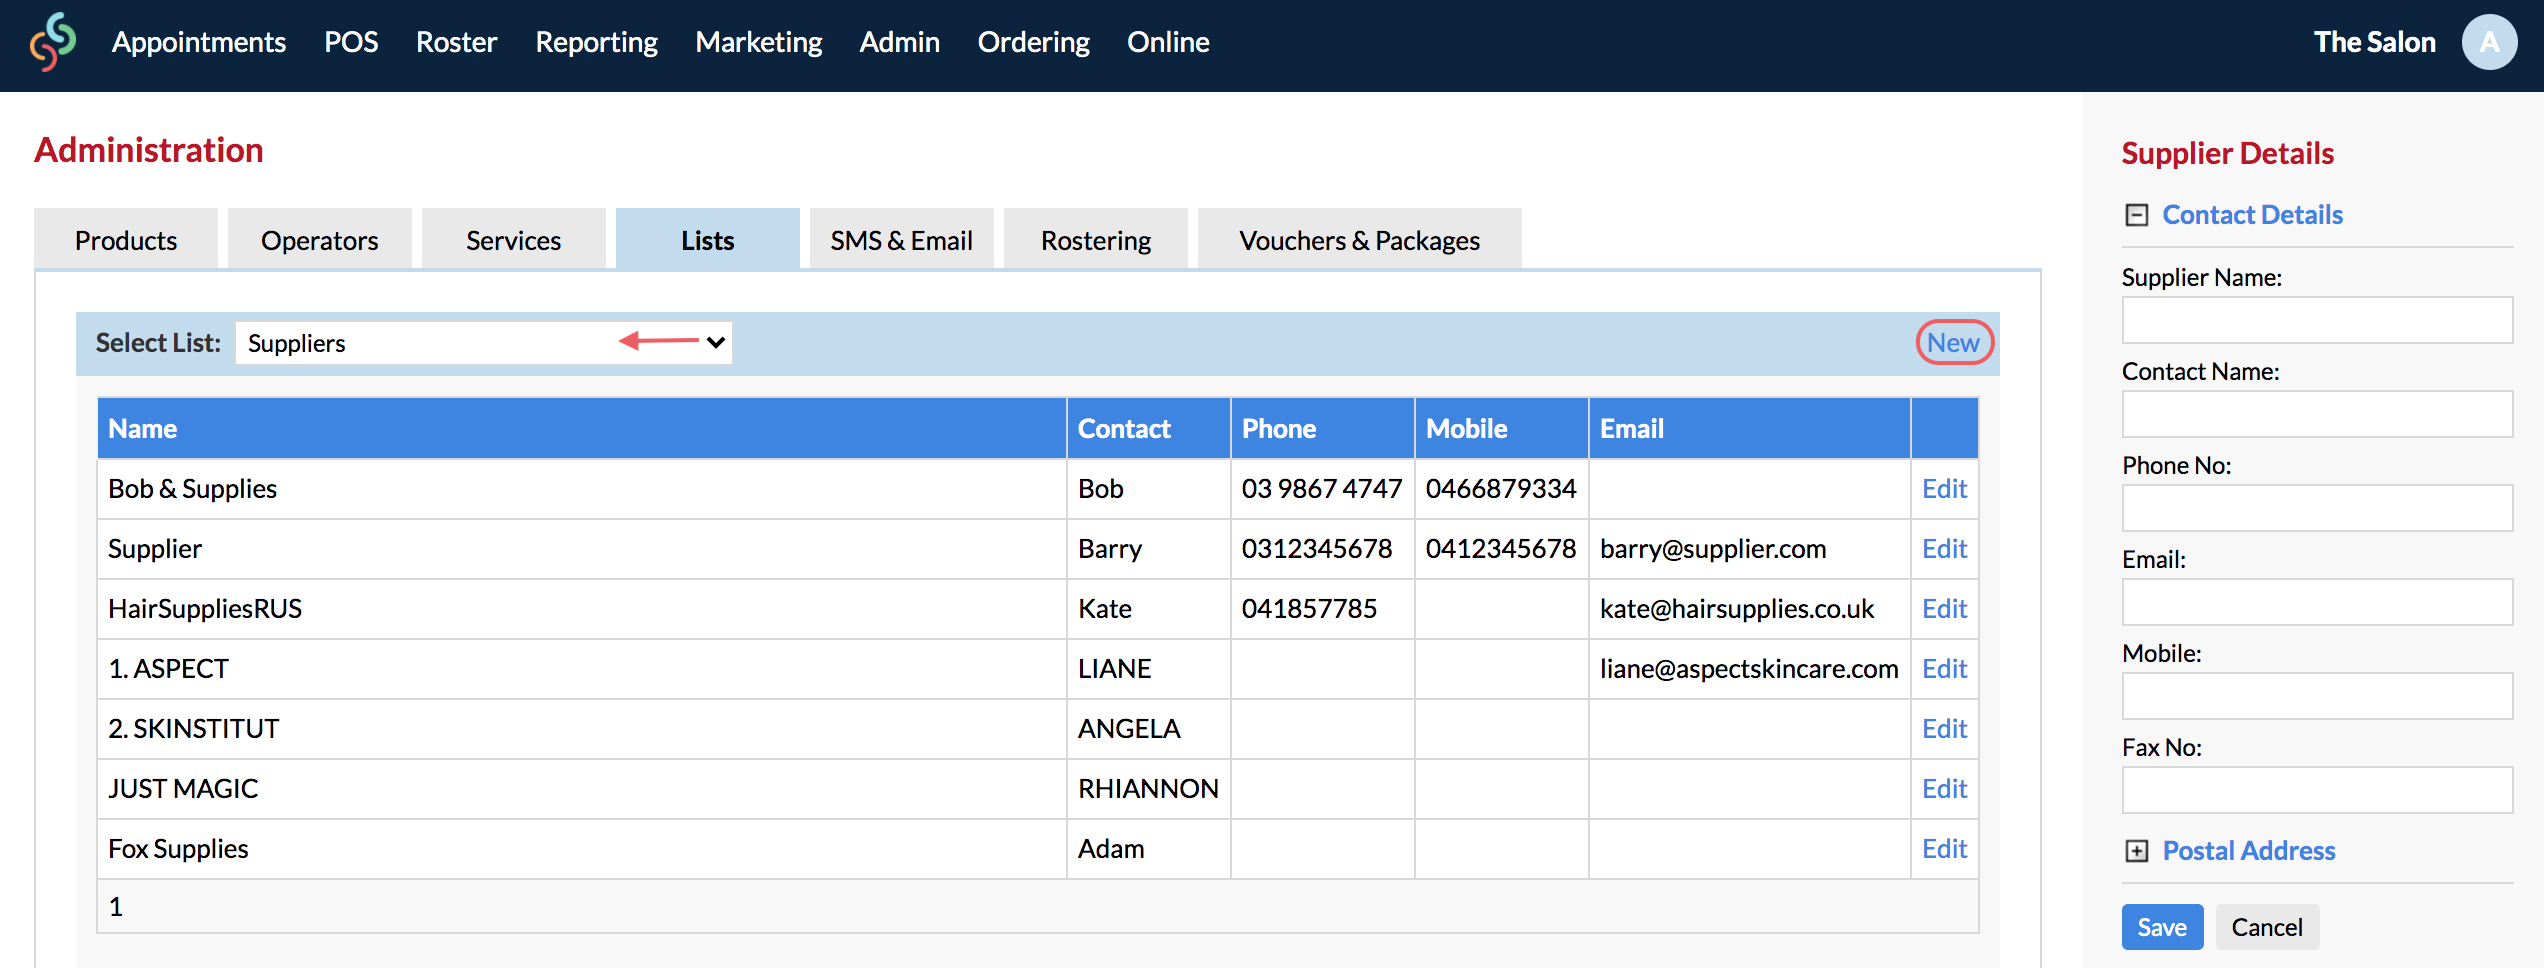Edit the 2. SKINSTITUT supplier row
Image resolution: width=2544 pixels, height=968 pixels.
click(x=1944, y=729)
